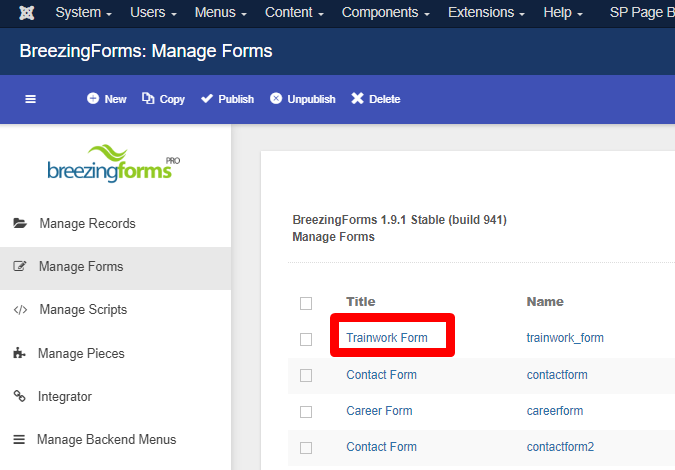Viewport: 675px width, 470px height.
Task: Click the contactform name link
Action: pyautogui.click(x=557, y=375)
